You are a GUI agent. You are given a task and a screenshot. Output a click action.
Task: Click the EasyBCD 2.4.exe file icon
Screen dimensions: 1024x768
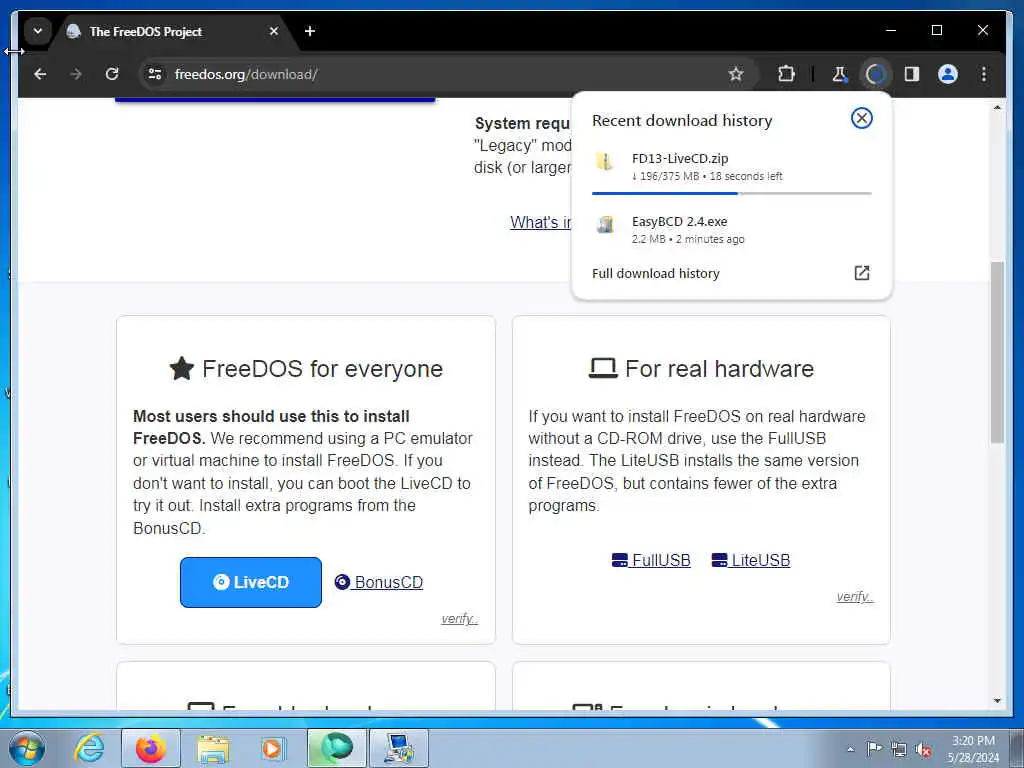(x=605, y=225)
